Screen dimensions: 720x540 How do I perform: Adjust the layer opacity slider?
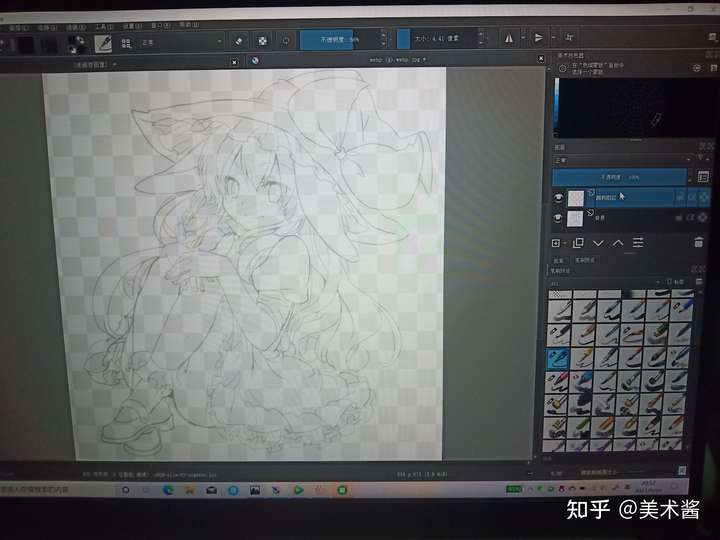(620, 177)
